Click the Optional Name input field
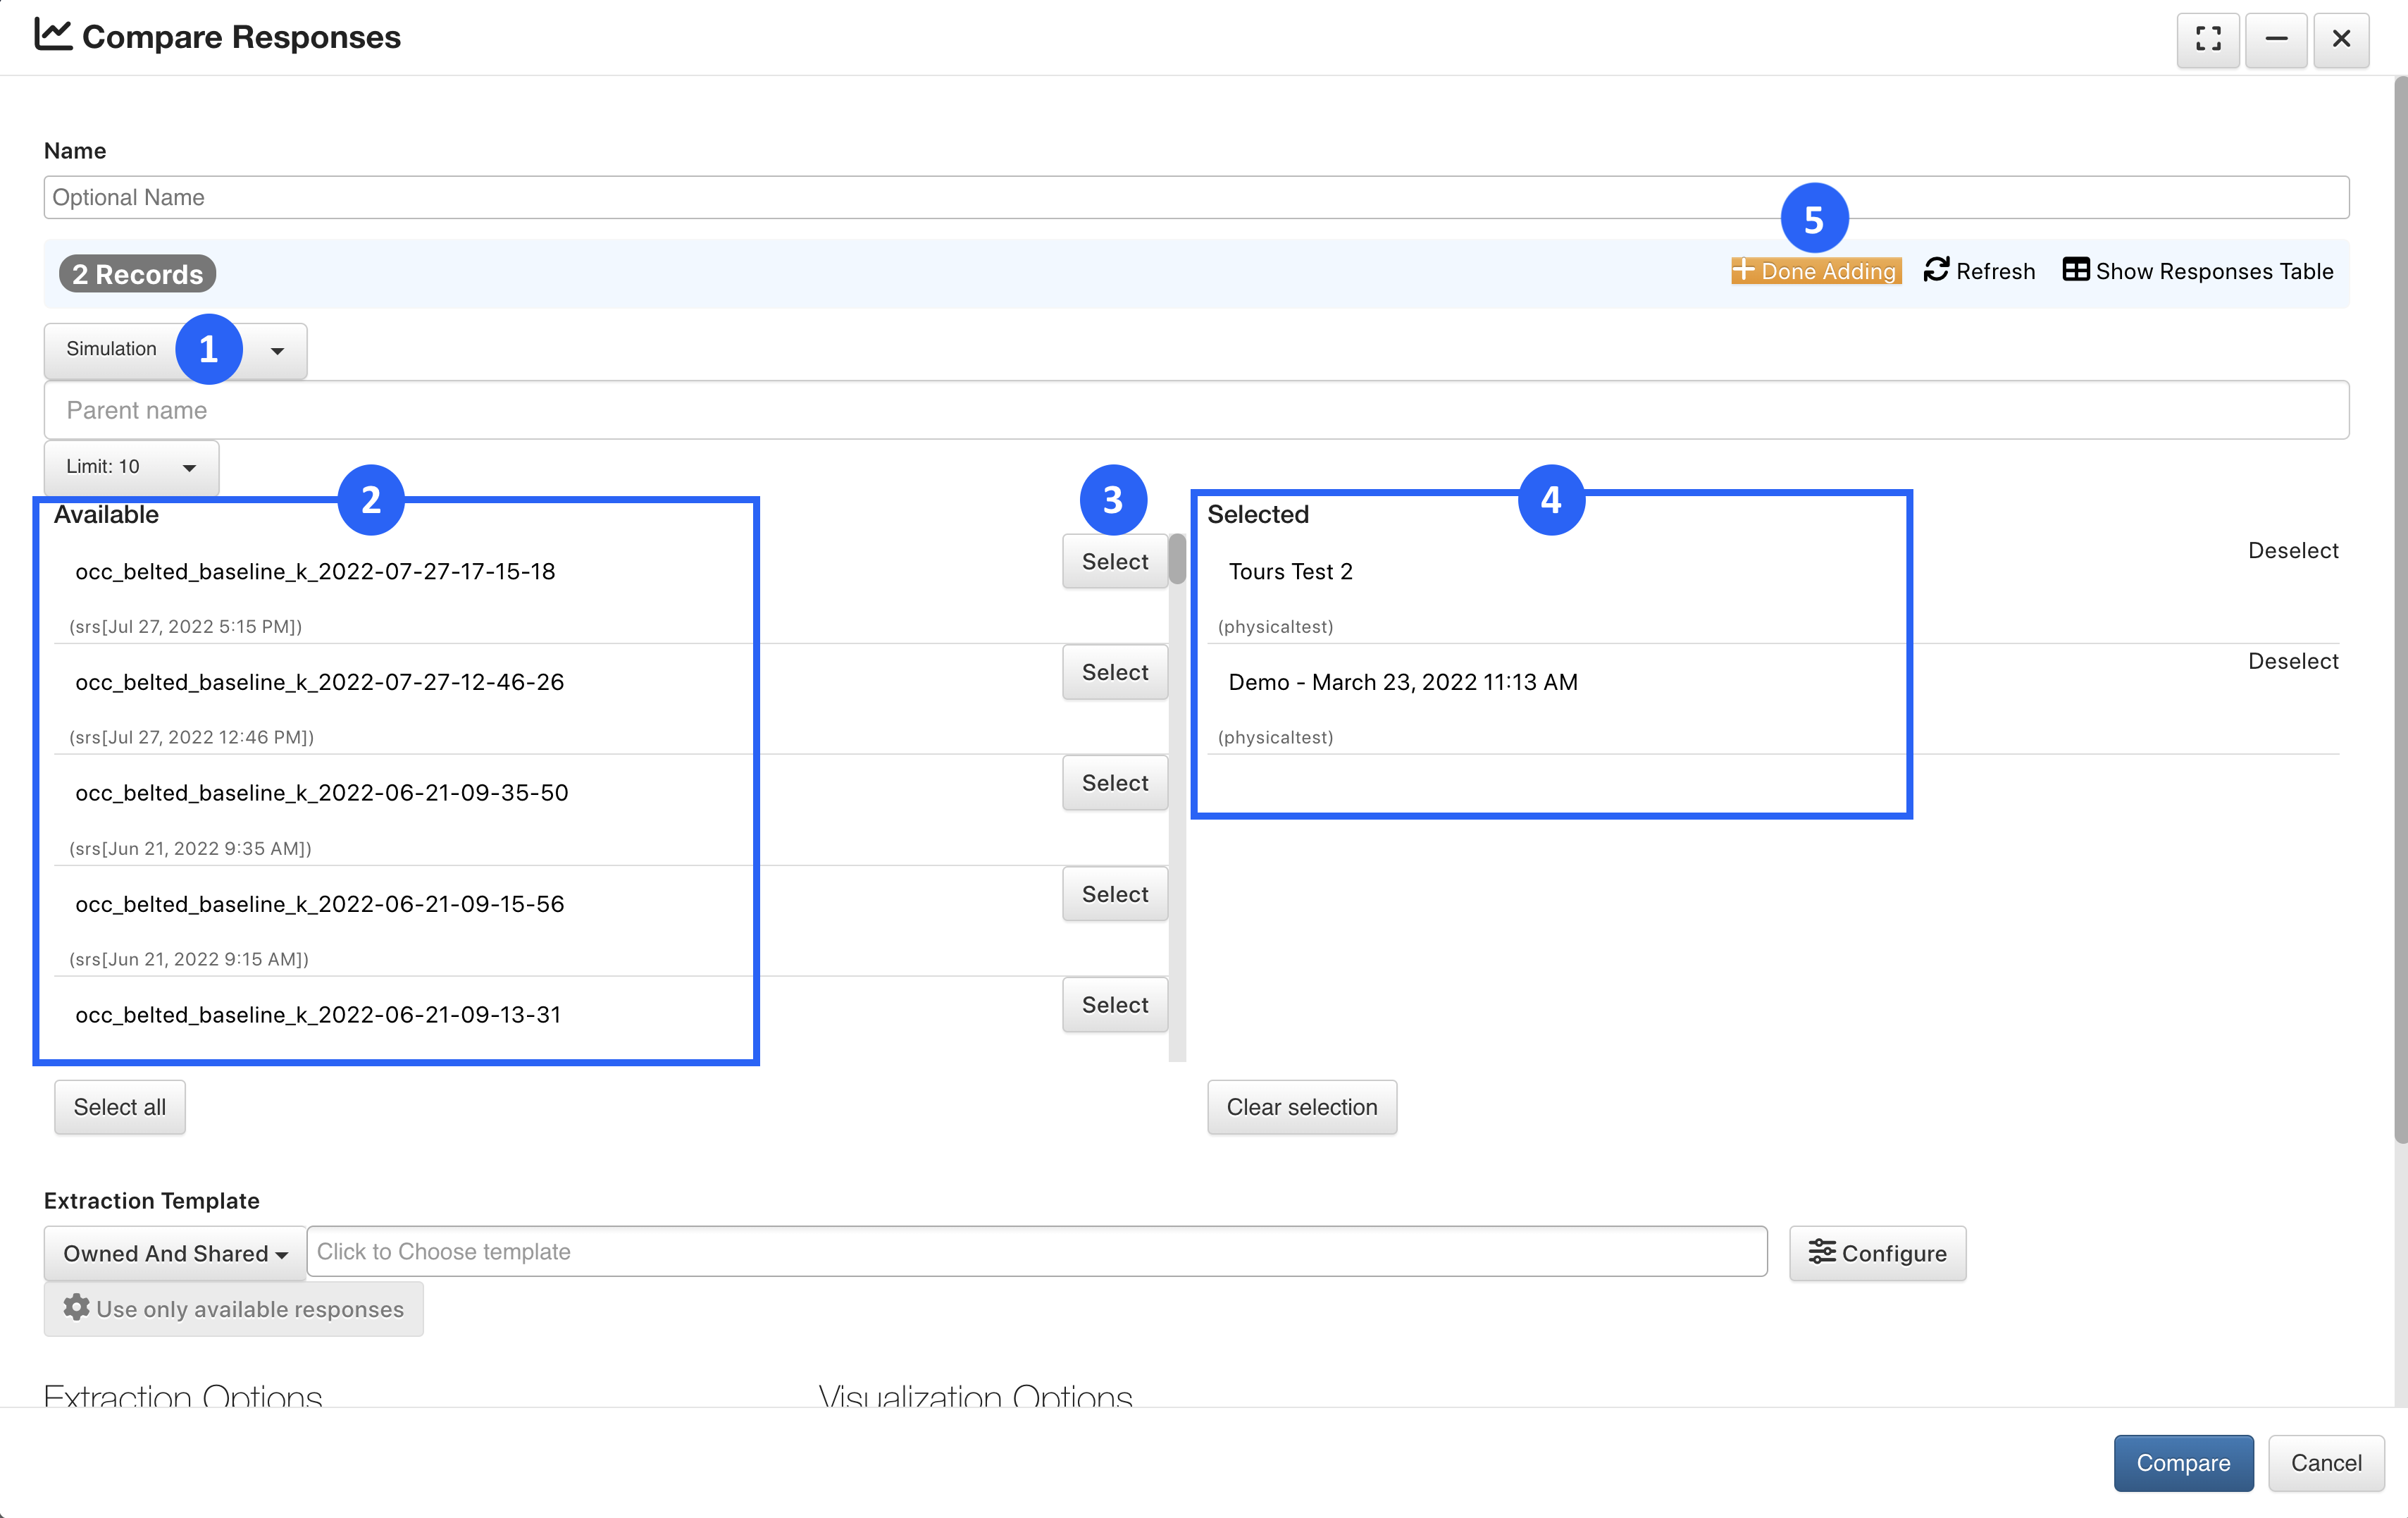This screenshot has width=2408, height=1518. (x=1196, y=197)
